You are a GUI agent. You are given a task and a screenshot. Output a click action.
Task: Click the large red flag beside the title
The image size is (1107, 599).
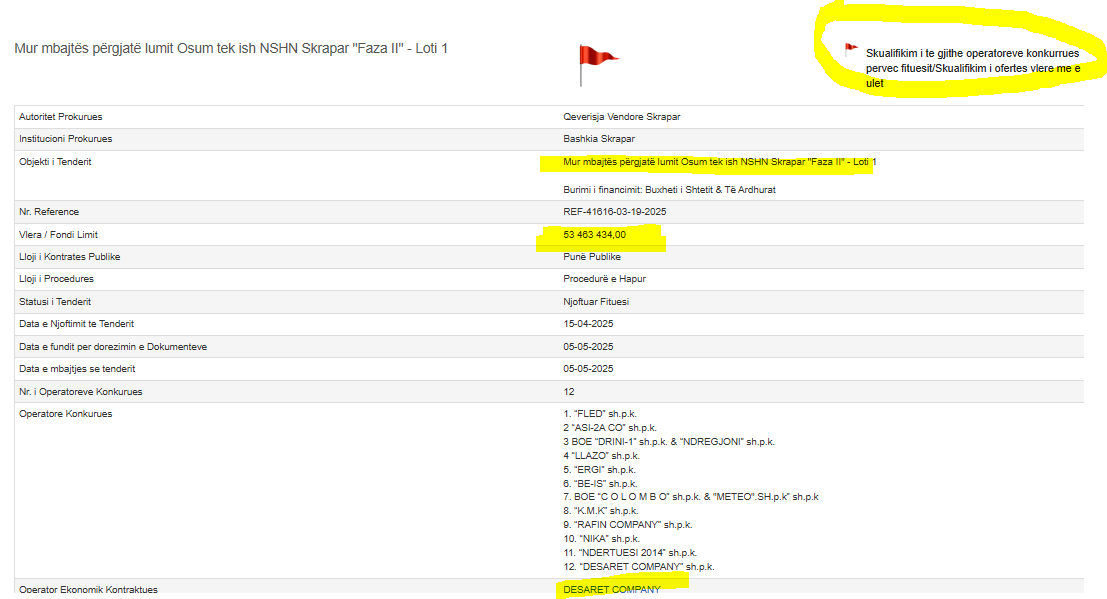click(597, 60)
